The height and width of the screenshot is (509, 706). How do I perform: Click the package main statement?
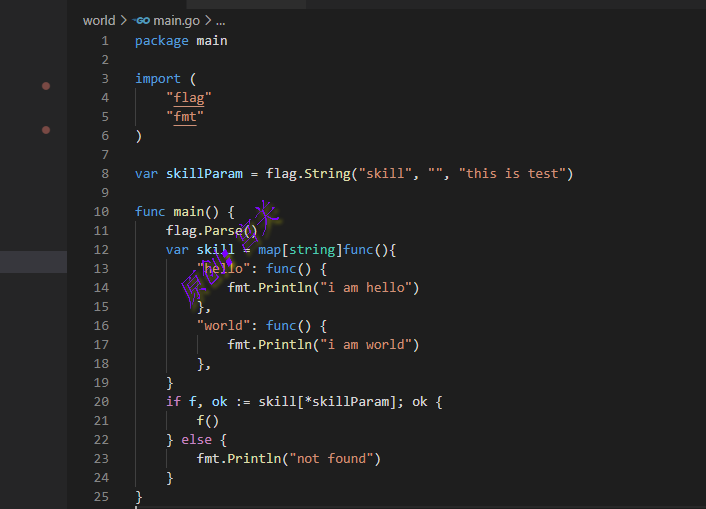(x=181, y=41)
